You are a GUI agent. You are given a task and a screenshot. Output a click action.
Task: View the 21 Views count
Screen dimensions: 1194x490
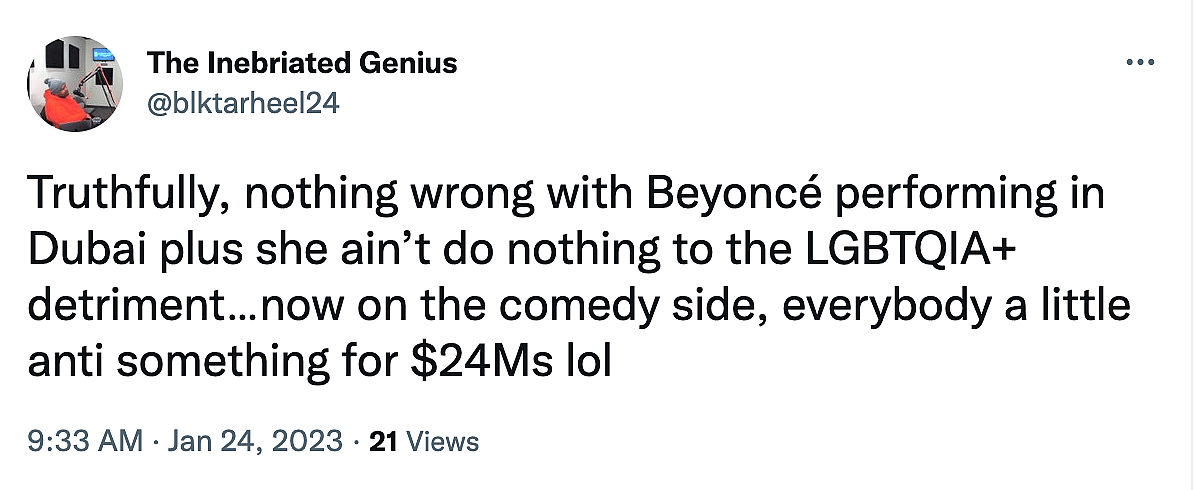[424, 441]
